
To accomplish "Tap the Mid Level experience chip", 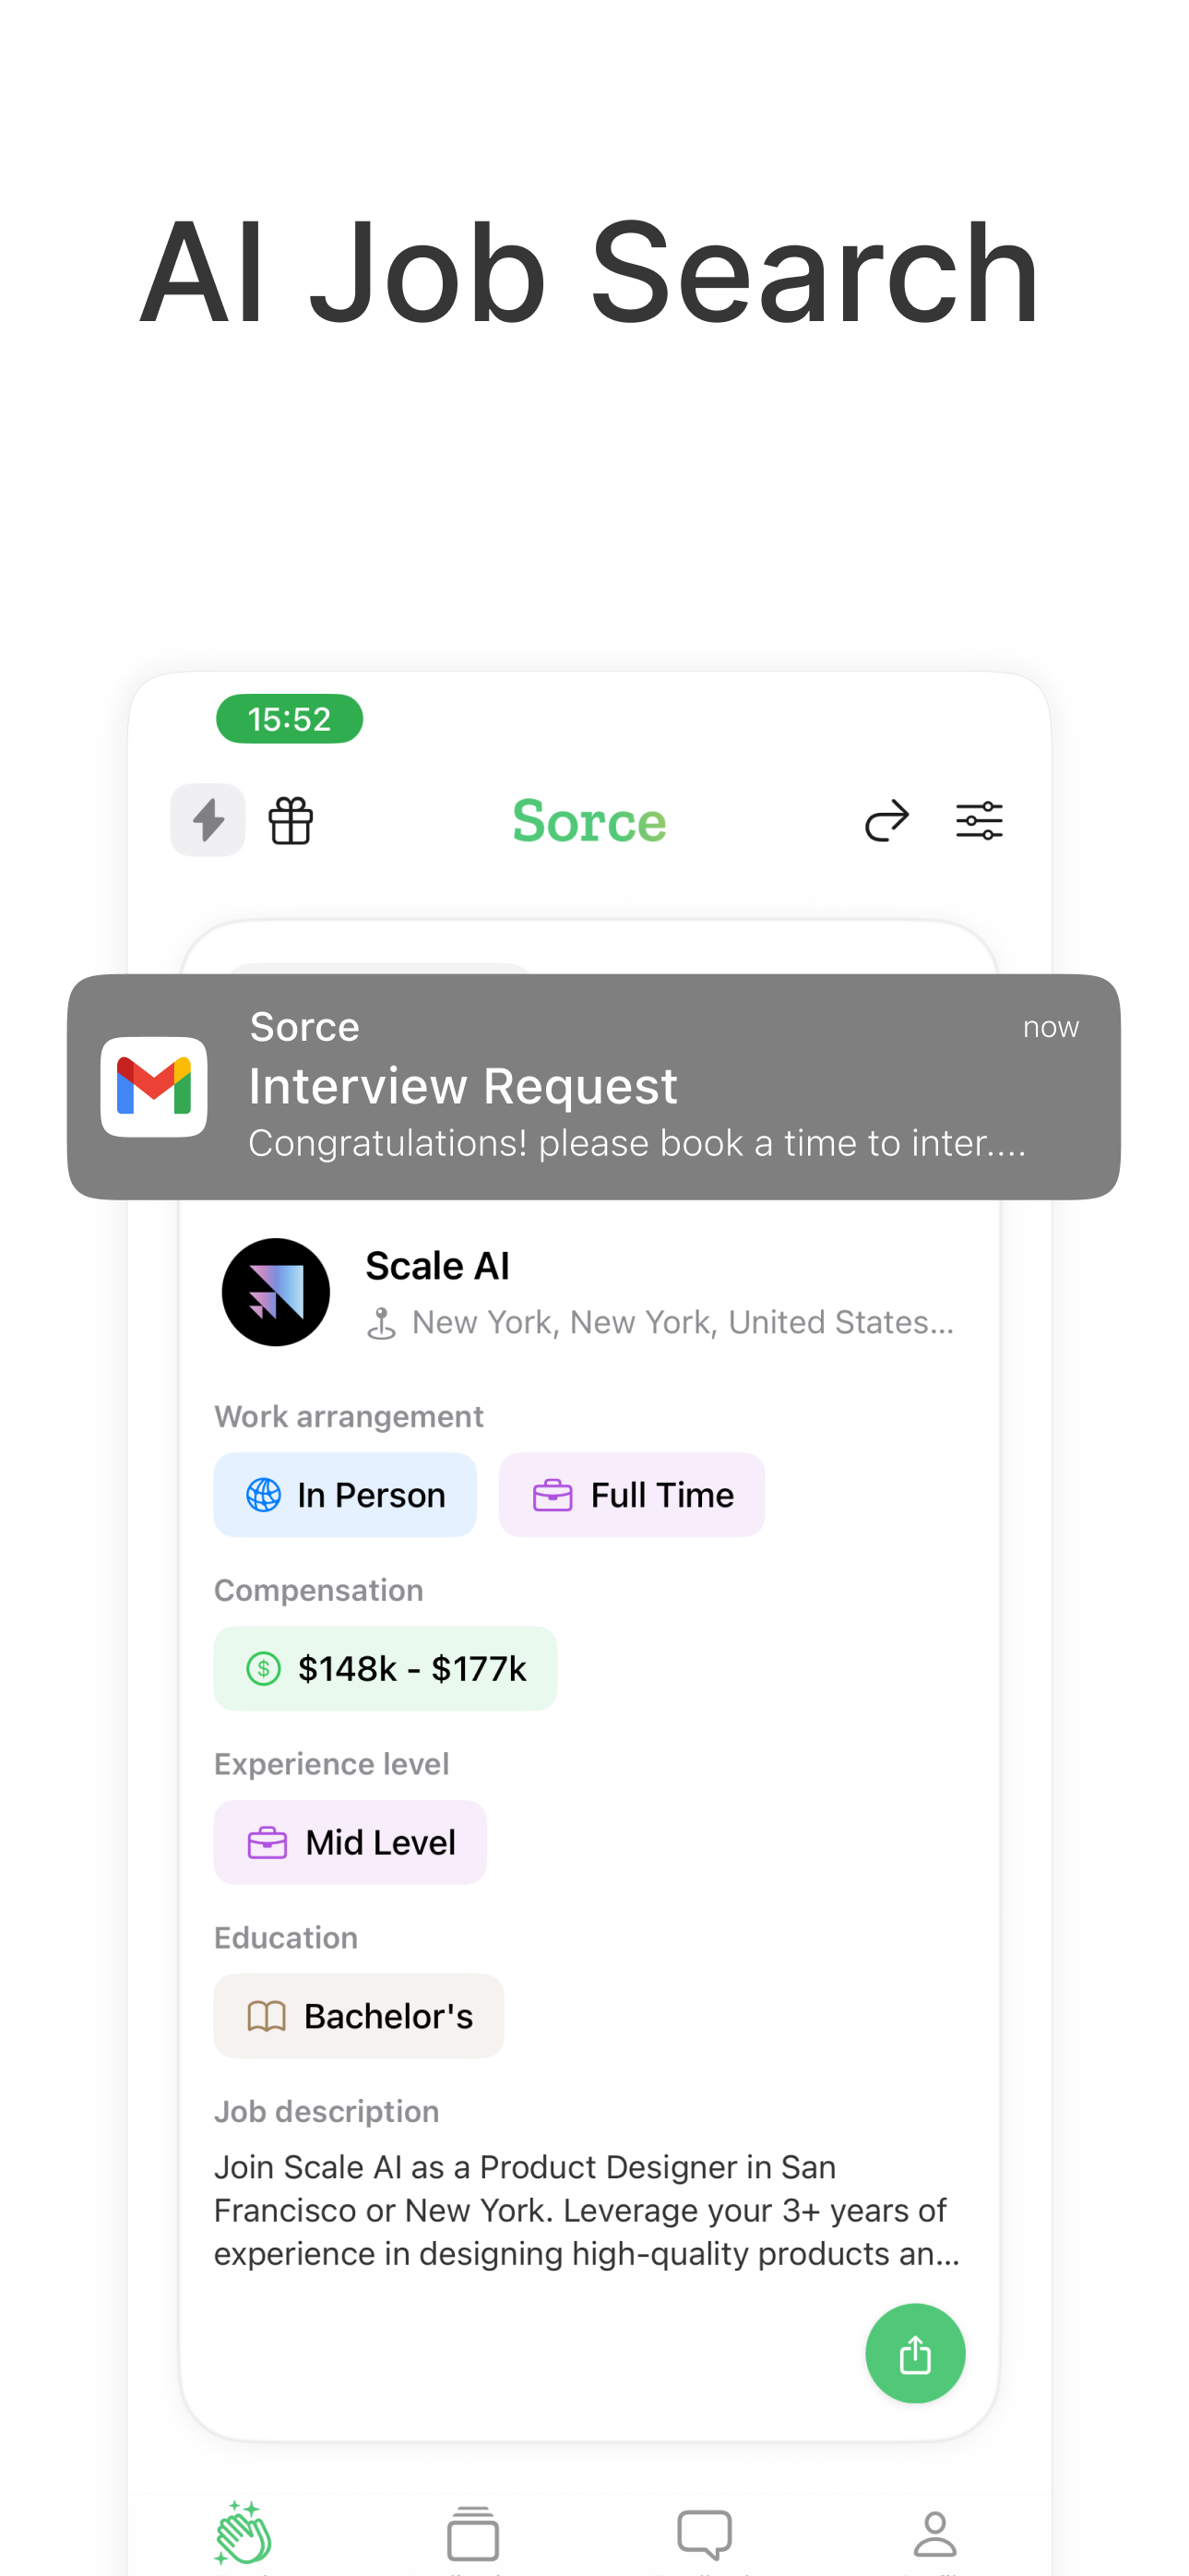I will pyautogui.click(x=350, y=1842).
